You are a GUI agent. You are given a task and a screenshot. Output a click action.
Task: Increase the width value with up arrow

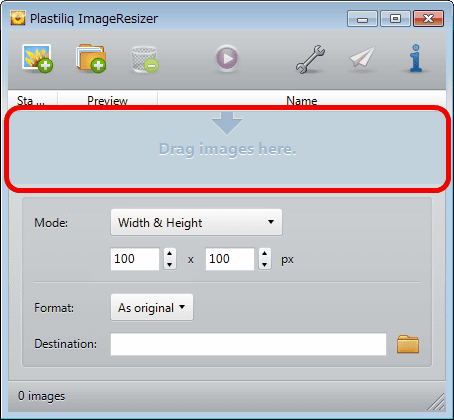coord(170,253)
